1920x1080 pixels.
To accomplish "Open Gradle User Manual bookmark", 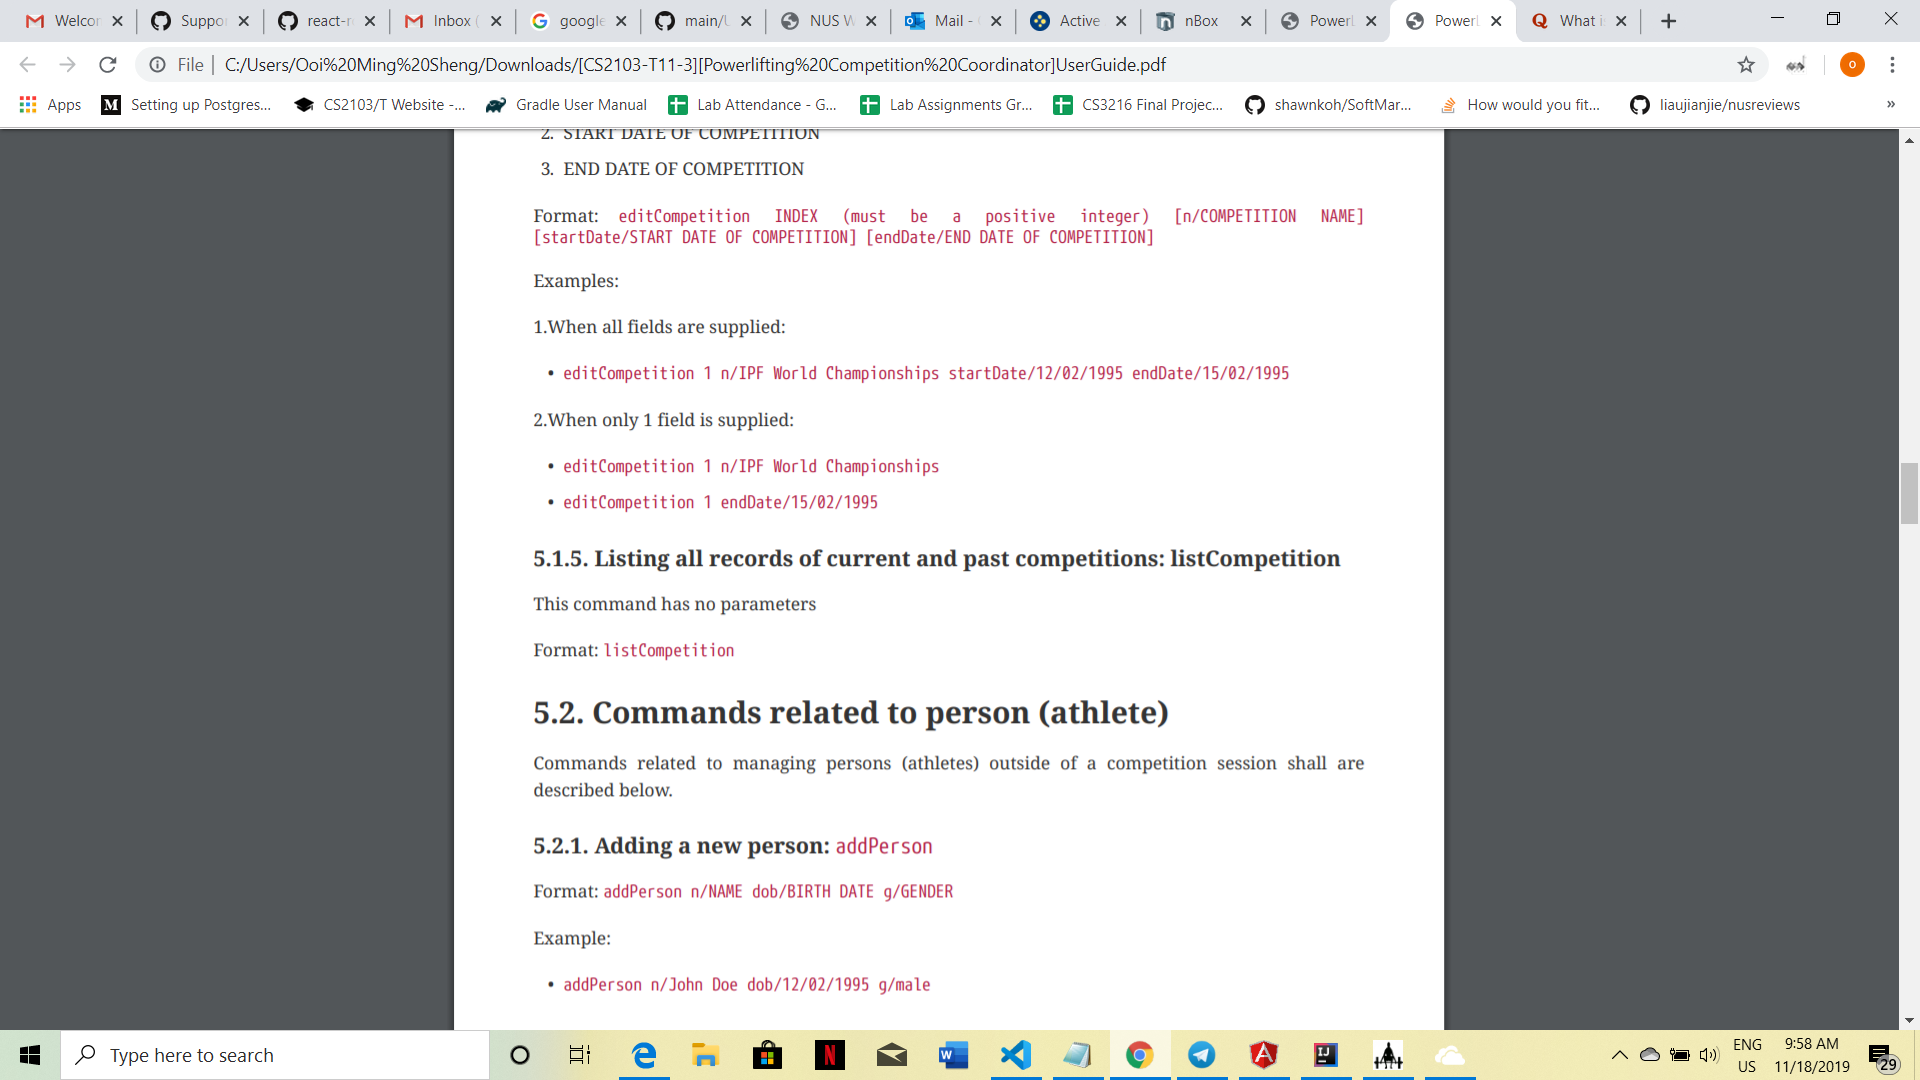I will pos(566,105).
